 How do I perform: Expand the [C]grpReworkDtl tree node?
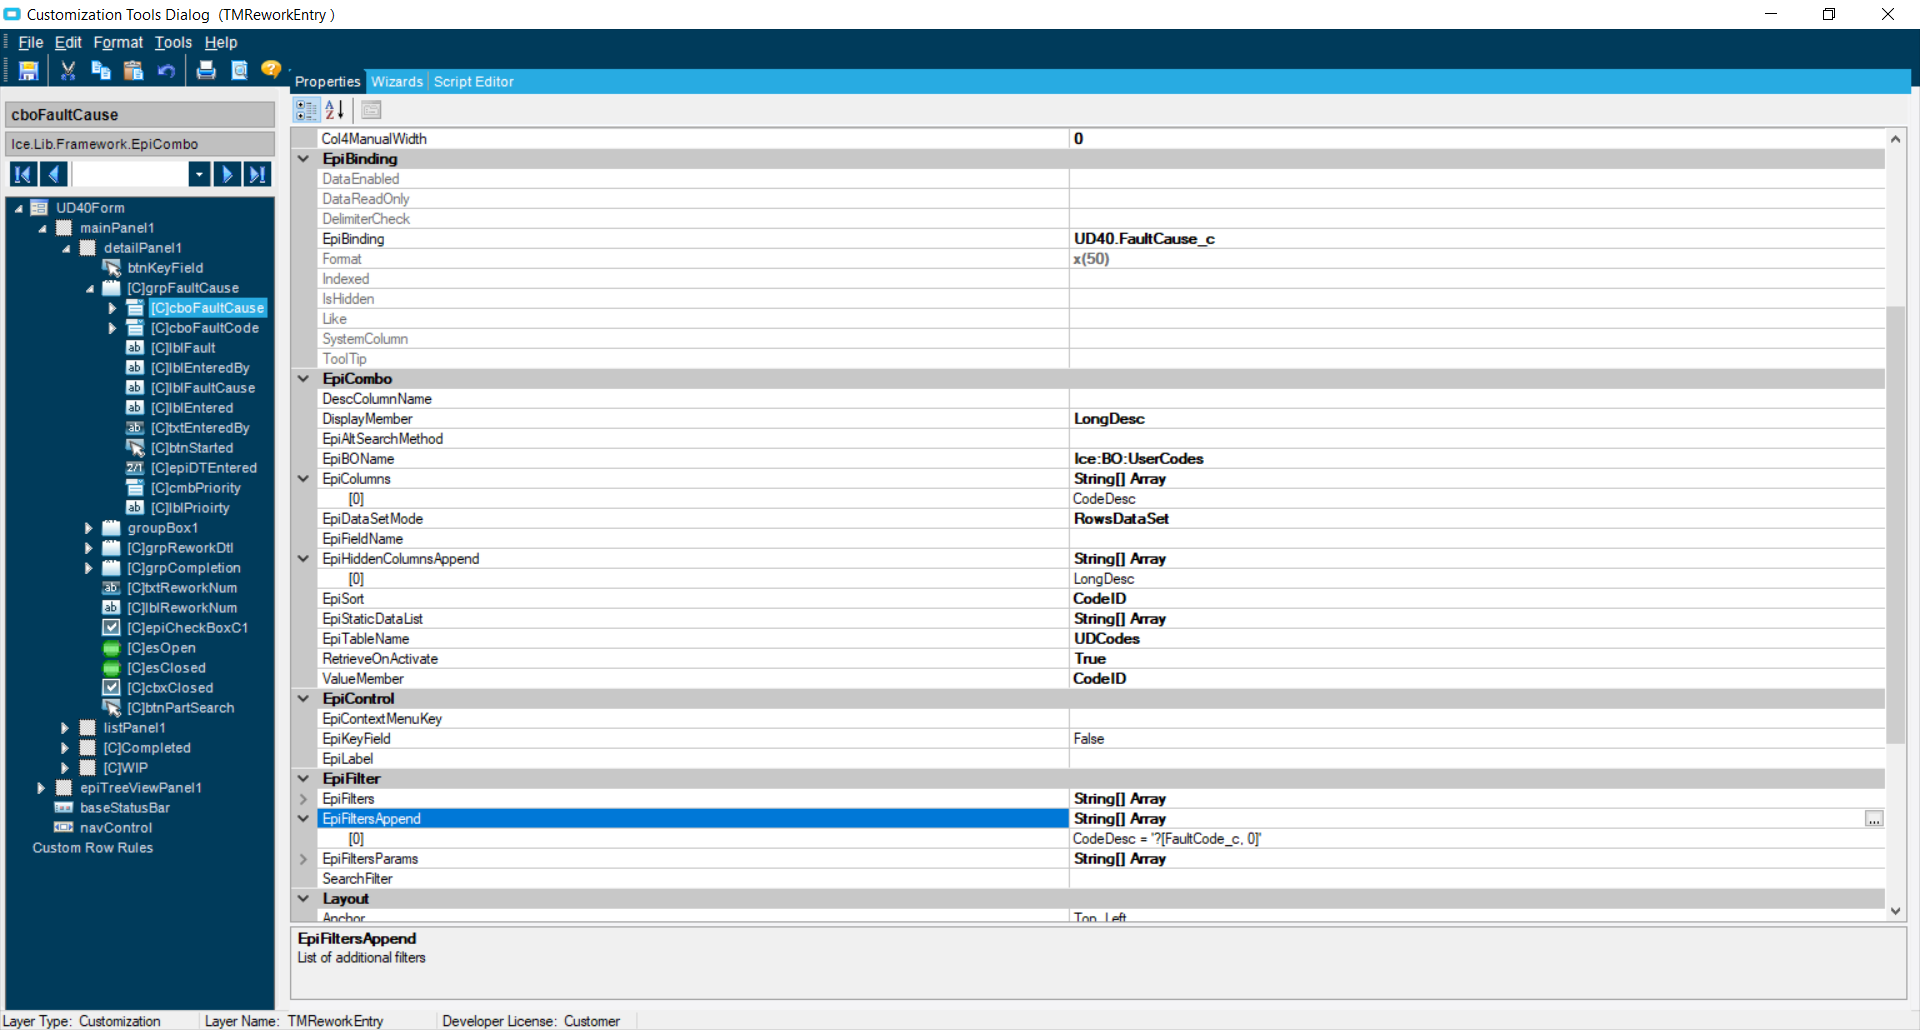(x=89, y=548)
